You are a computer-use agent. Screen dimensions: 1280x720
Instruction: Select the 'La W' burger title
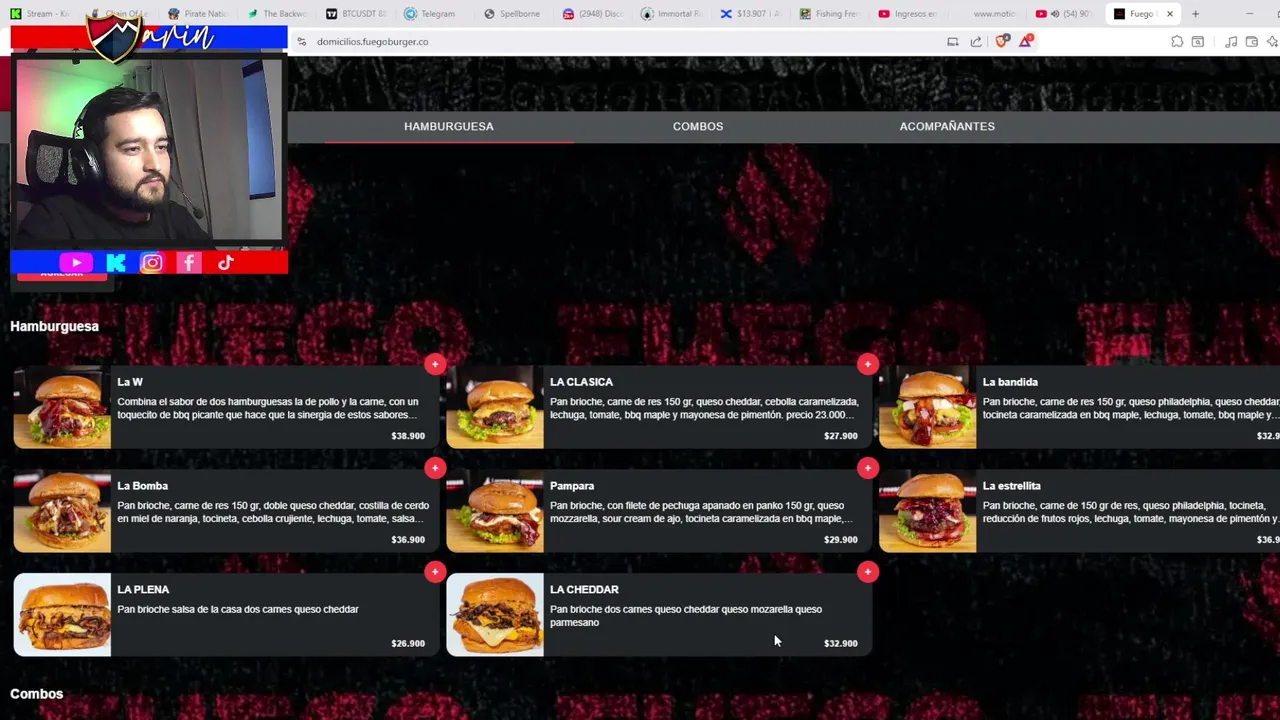tap(130, 382)
